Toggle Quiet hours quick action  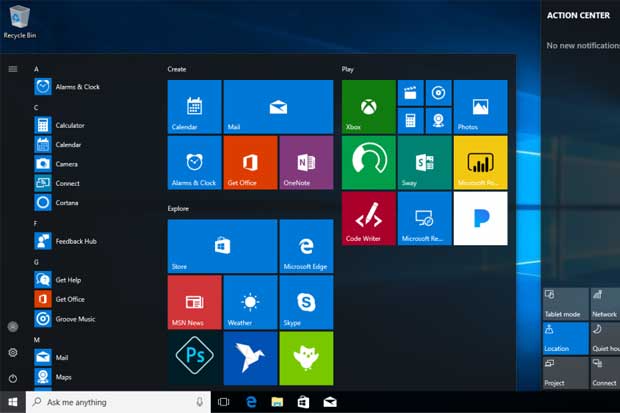[x=605, y=338]
